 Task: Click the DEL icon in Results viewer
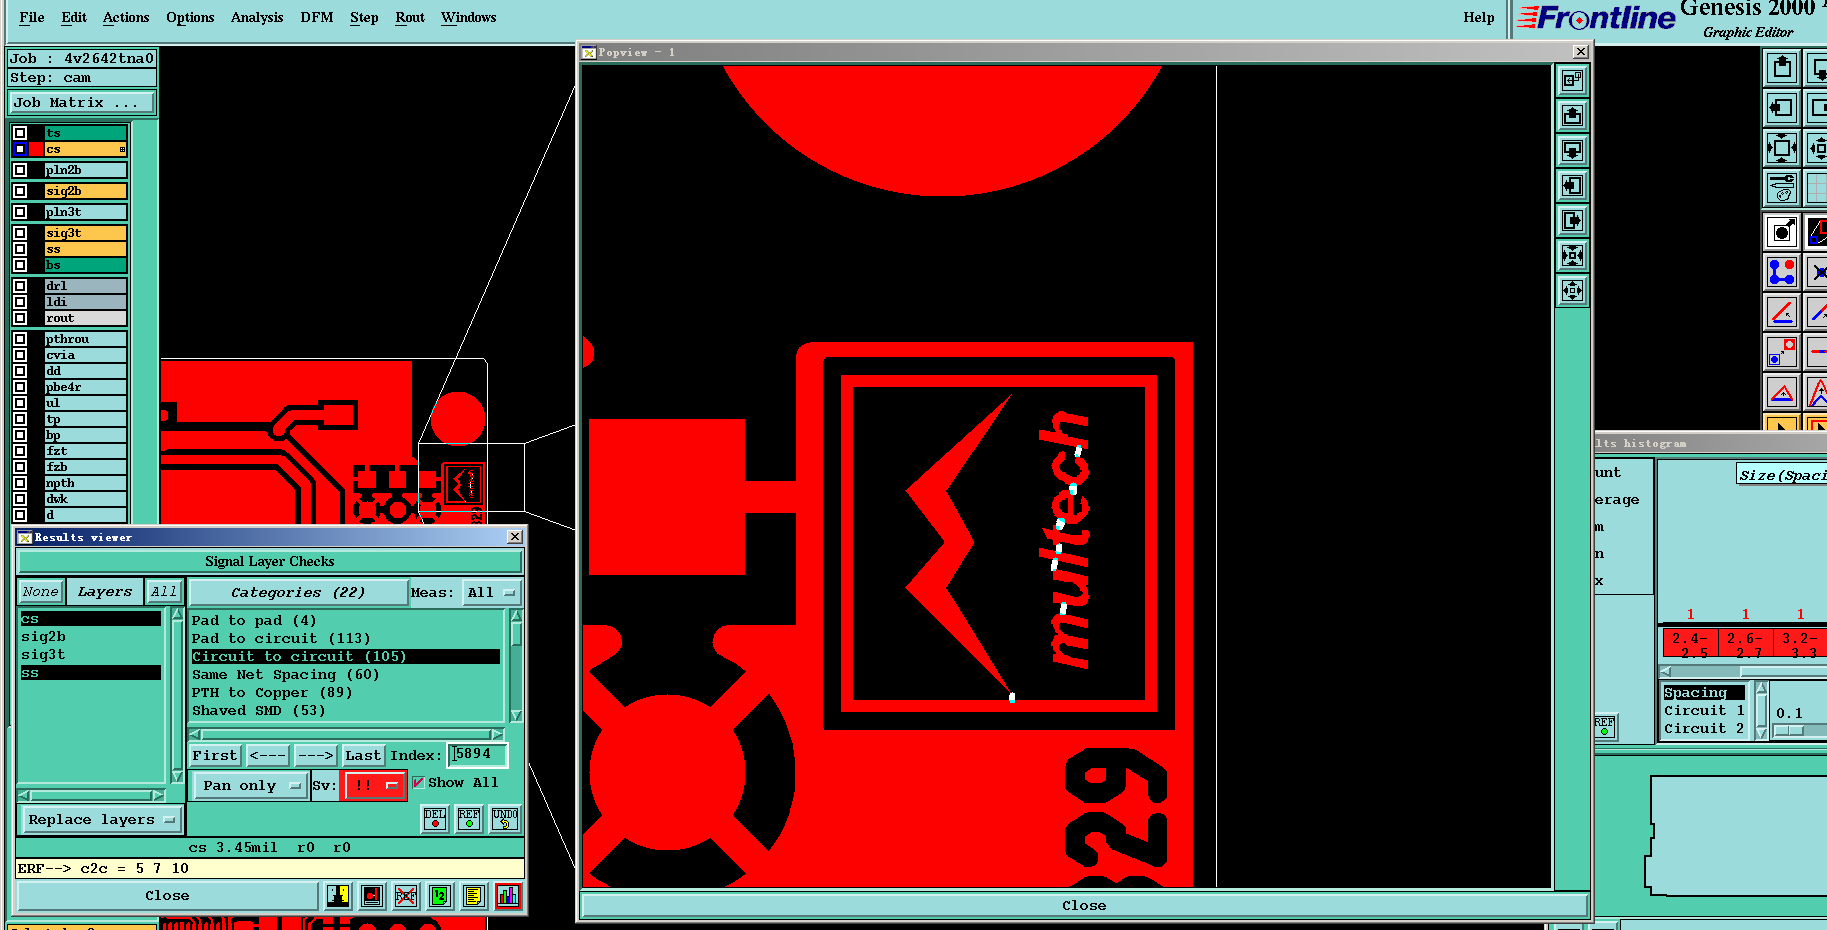435,819
